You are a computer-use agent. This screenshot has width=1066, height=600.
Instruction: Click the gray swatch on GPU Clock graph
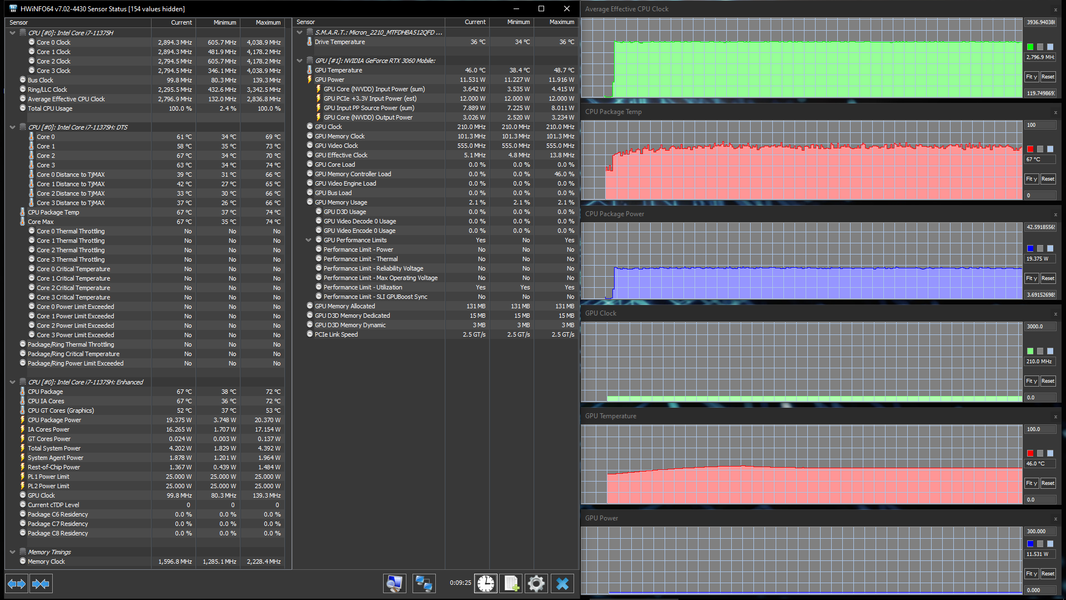point(1040,351)
